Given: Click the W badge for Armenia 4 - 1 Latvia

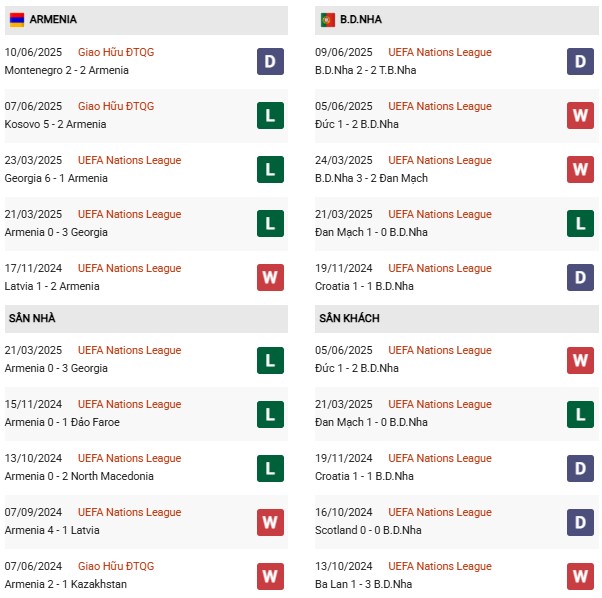Looking at the screenshot, I should 270,521.
